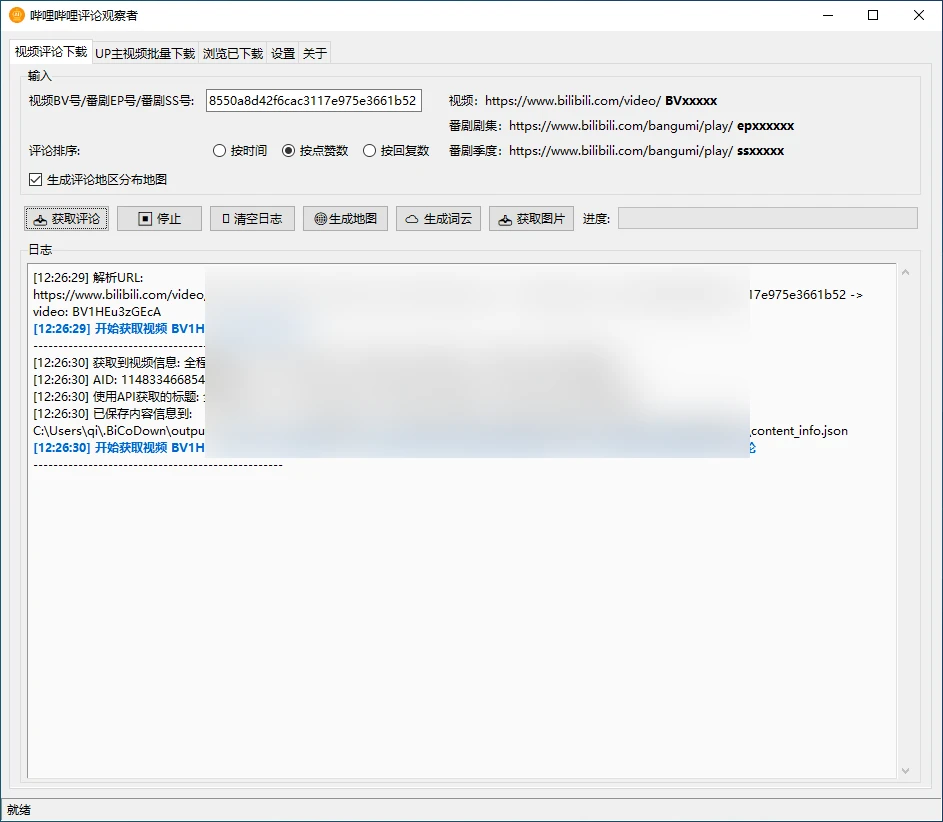Click the orange app icon in title bar
Viewport: 943px width, 822px height.
coord(16,15)
